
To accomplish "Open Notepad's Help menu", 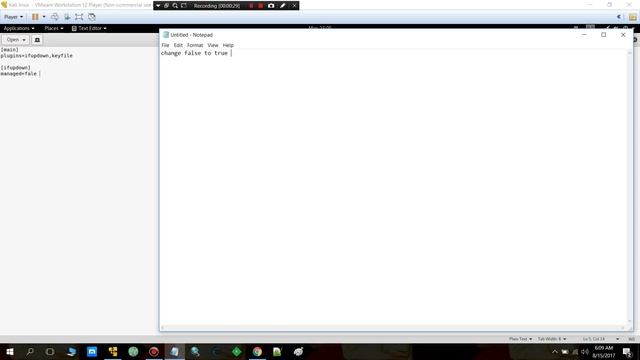I will tap(228, 45).
